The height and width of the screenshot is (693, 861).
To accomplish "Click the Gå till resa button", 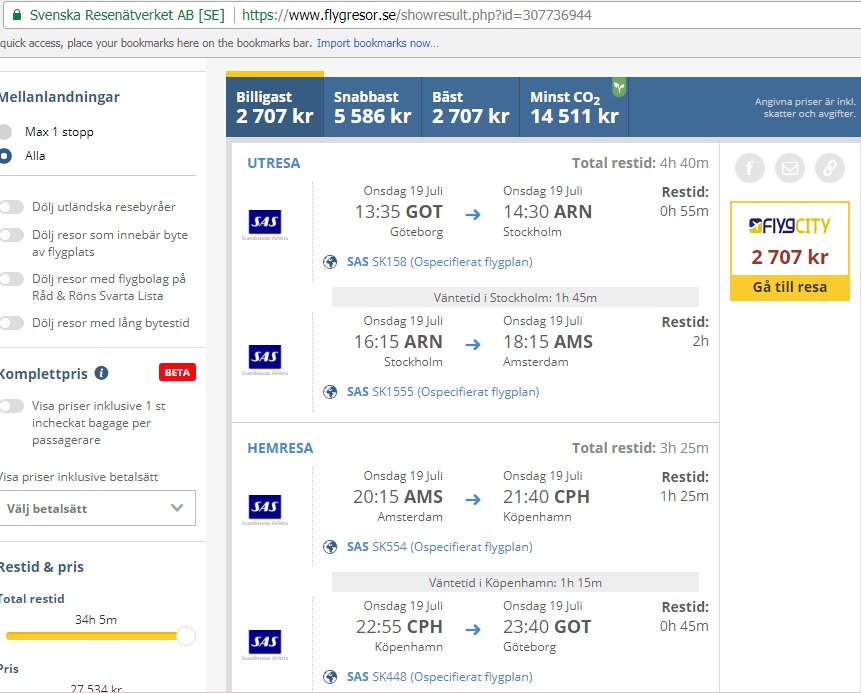I will (789, 287).
